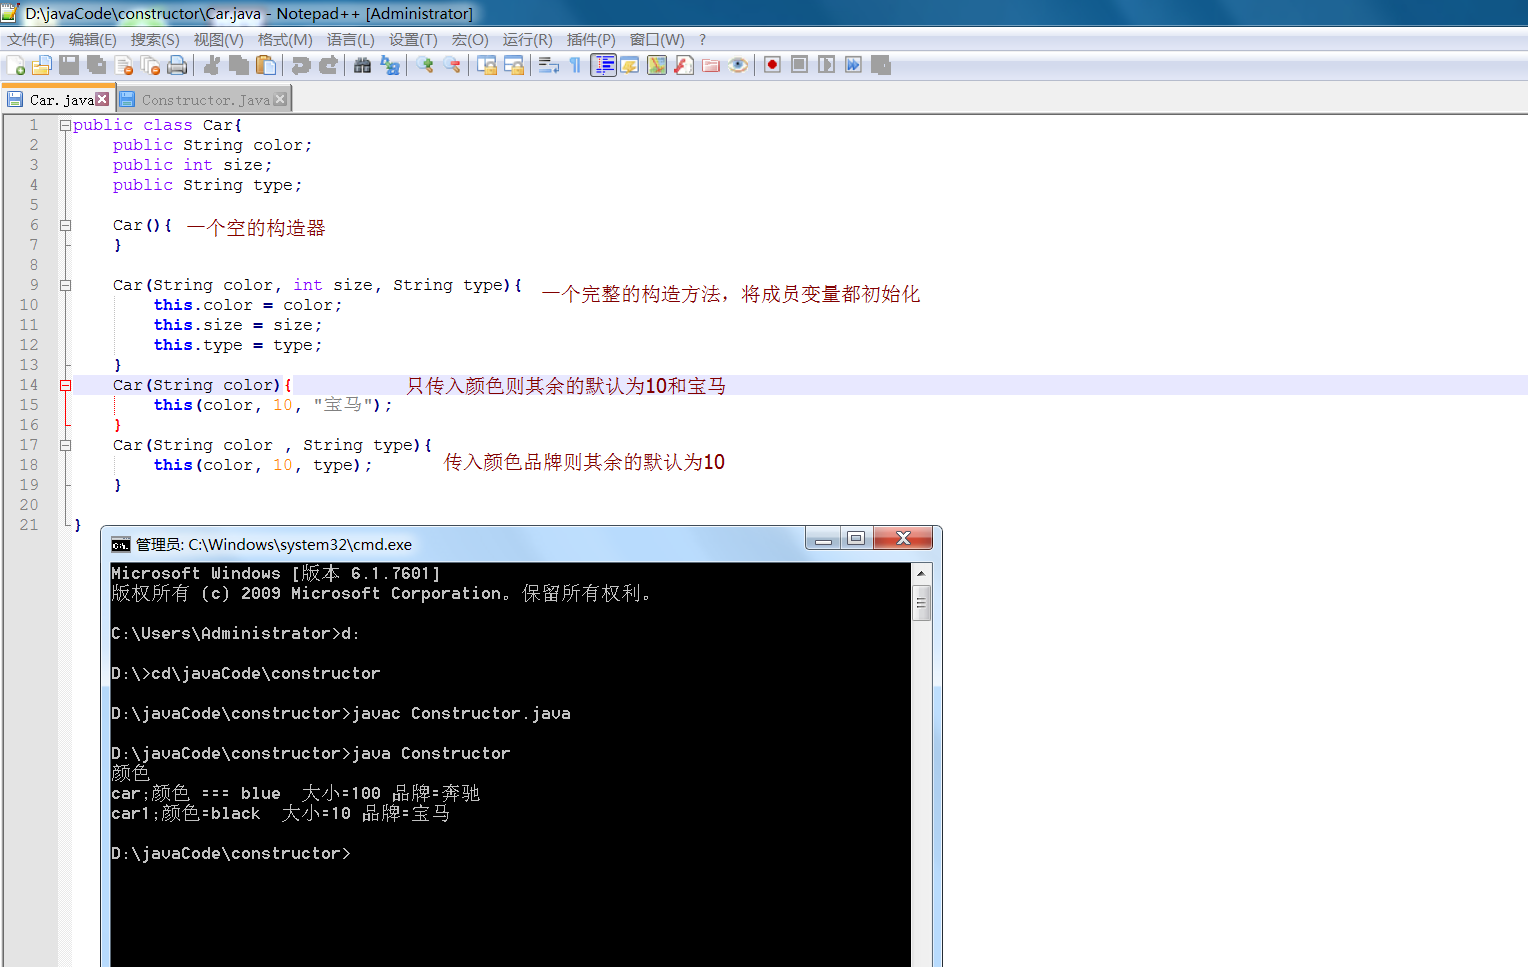Viewport: 1528px width, 967px height.
Task: Click the cmd.exe title bar system icon
Action: tap(121, 545)
